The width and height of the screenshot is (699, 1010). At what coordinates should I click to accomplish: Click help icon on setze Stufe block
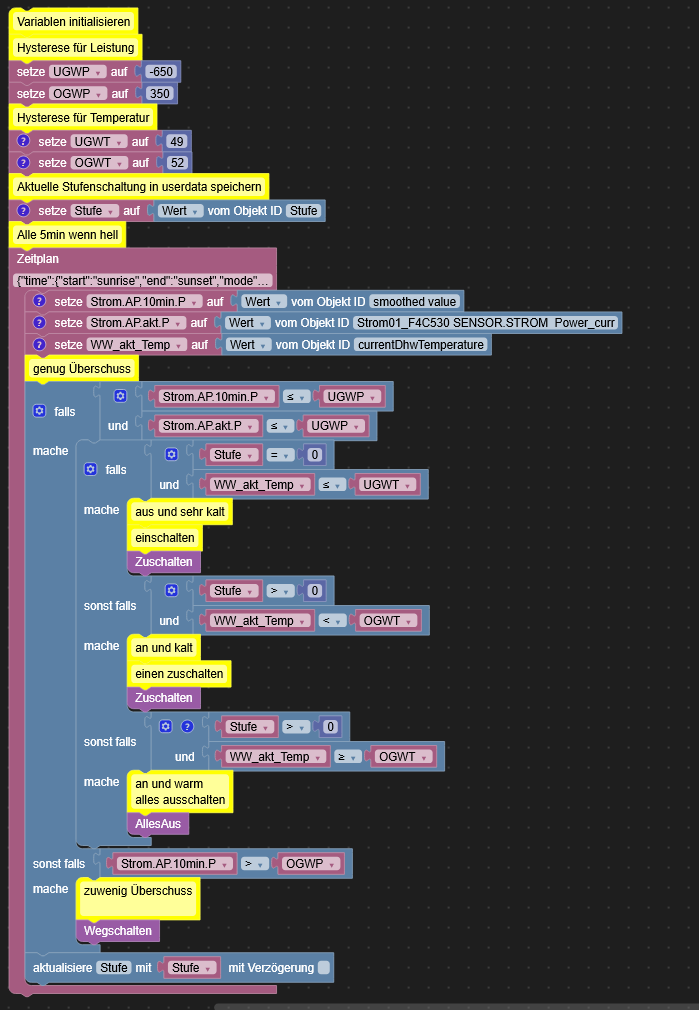(x=24, y=211)
